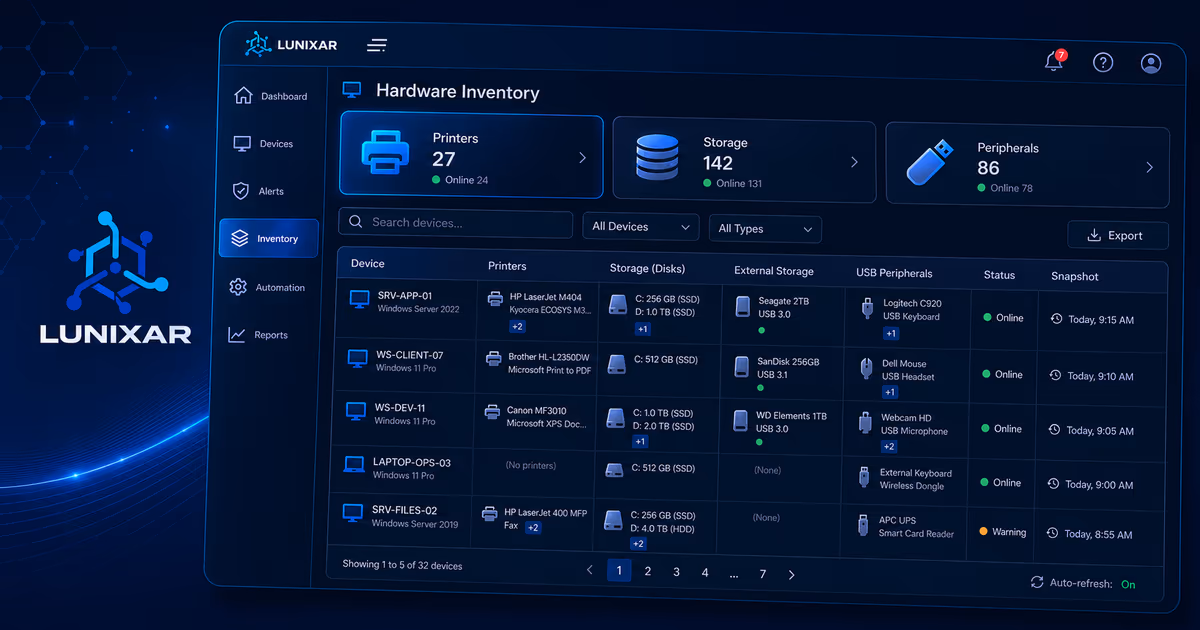Viewport: 1200px width, 630px height.
Task: Click the printer icon for HP LaserJet 400 MFP
Action: click(489, 514)
